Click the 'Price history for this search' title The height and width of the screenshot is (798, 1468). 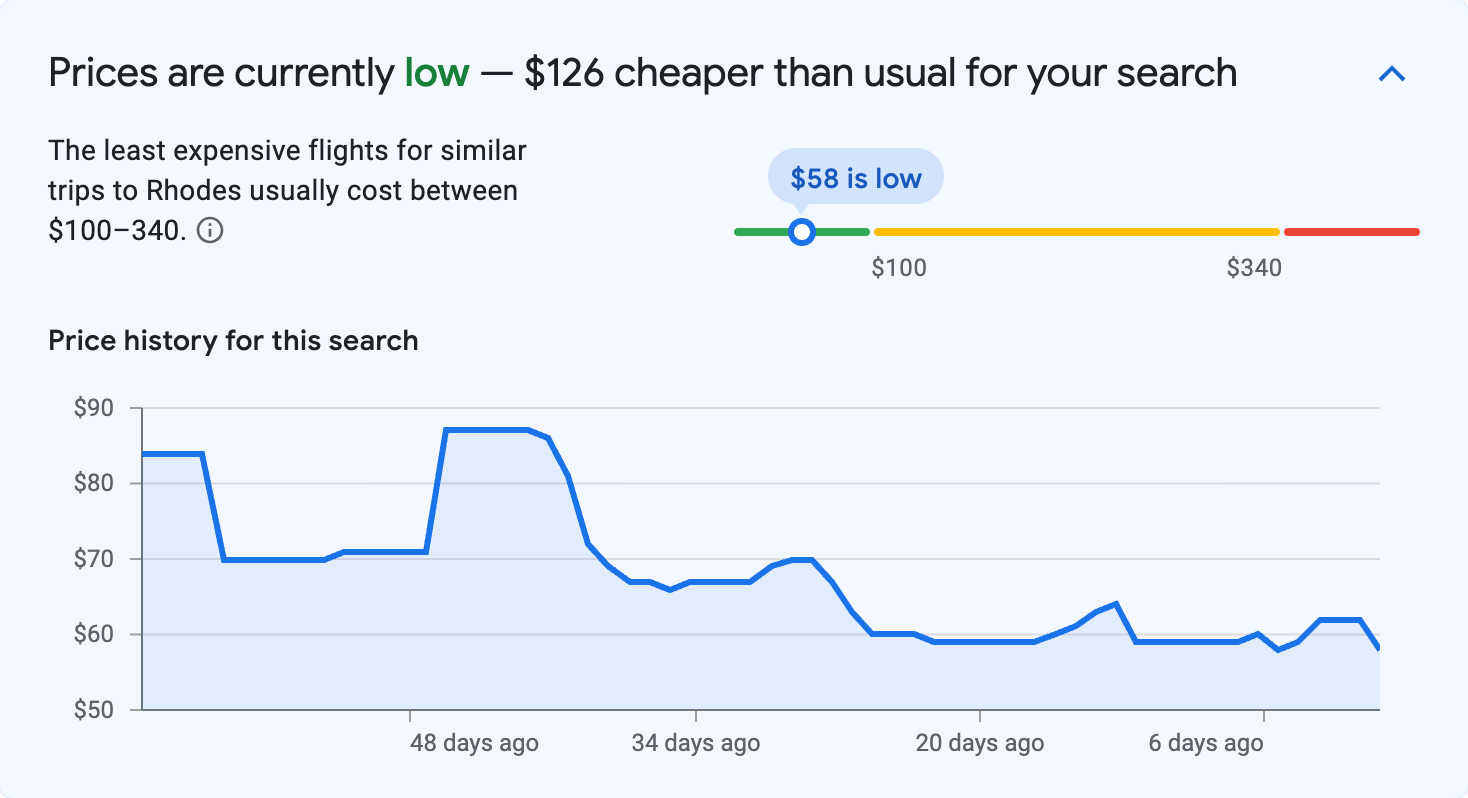[232, 340]
